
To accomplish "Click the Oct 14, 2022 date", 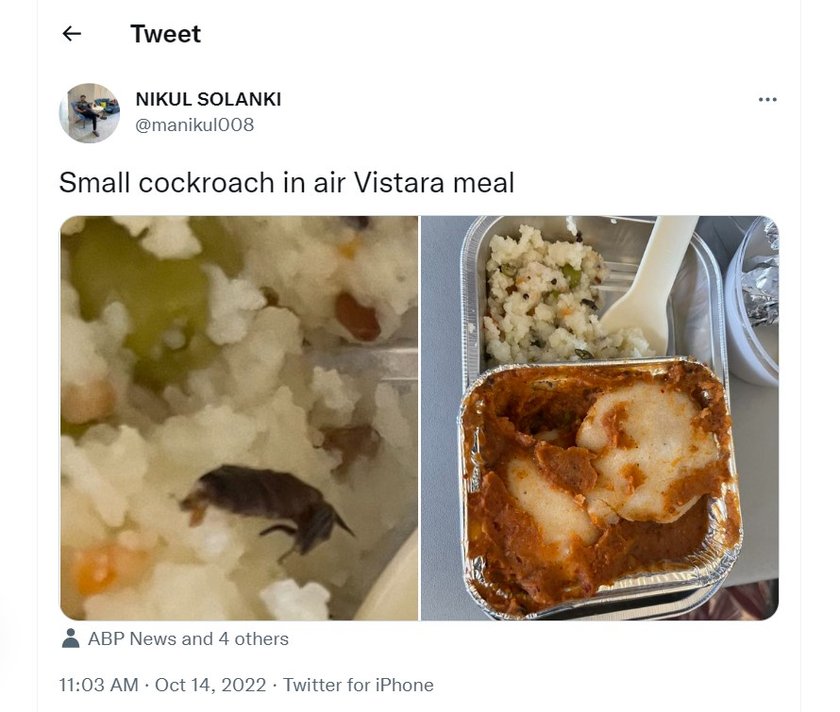I will pos(210,685).
